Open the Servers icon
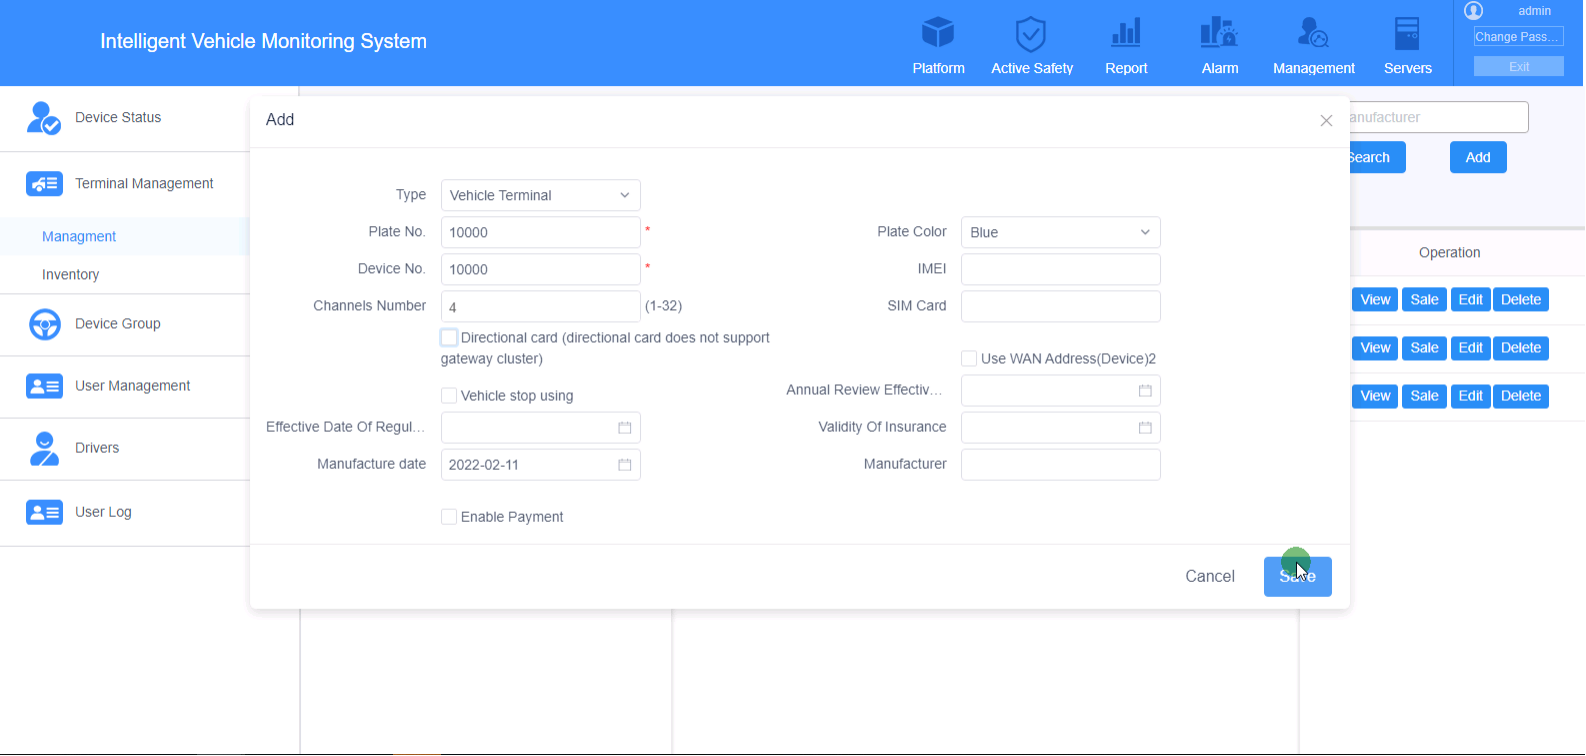This screenshot has height=756, width=1586. 1407,33
